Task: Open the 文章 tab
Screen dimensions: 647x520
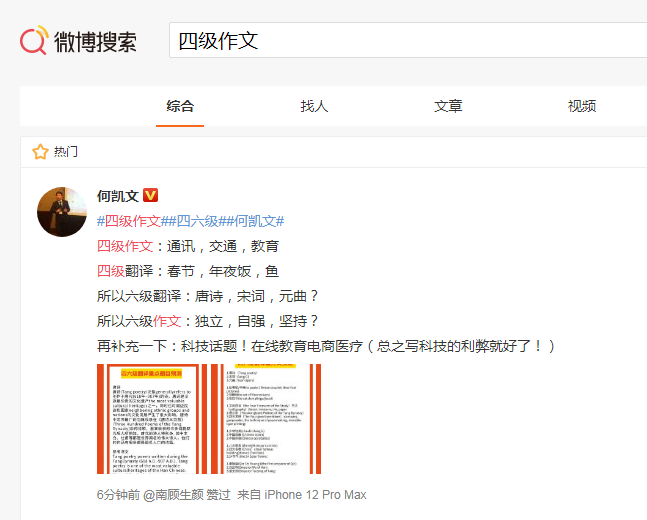Action: [448, 106]
